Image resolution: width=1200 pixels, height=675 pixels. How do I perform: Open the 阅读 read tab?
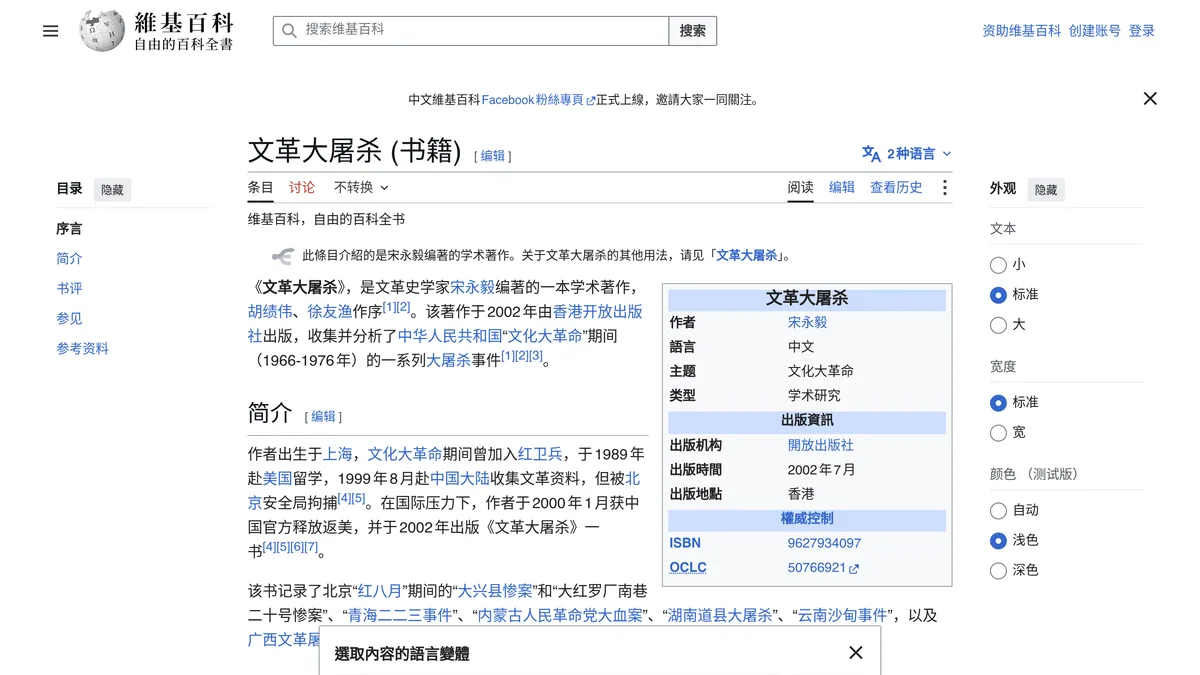click(800, 187)
